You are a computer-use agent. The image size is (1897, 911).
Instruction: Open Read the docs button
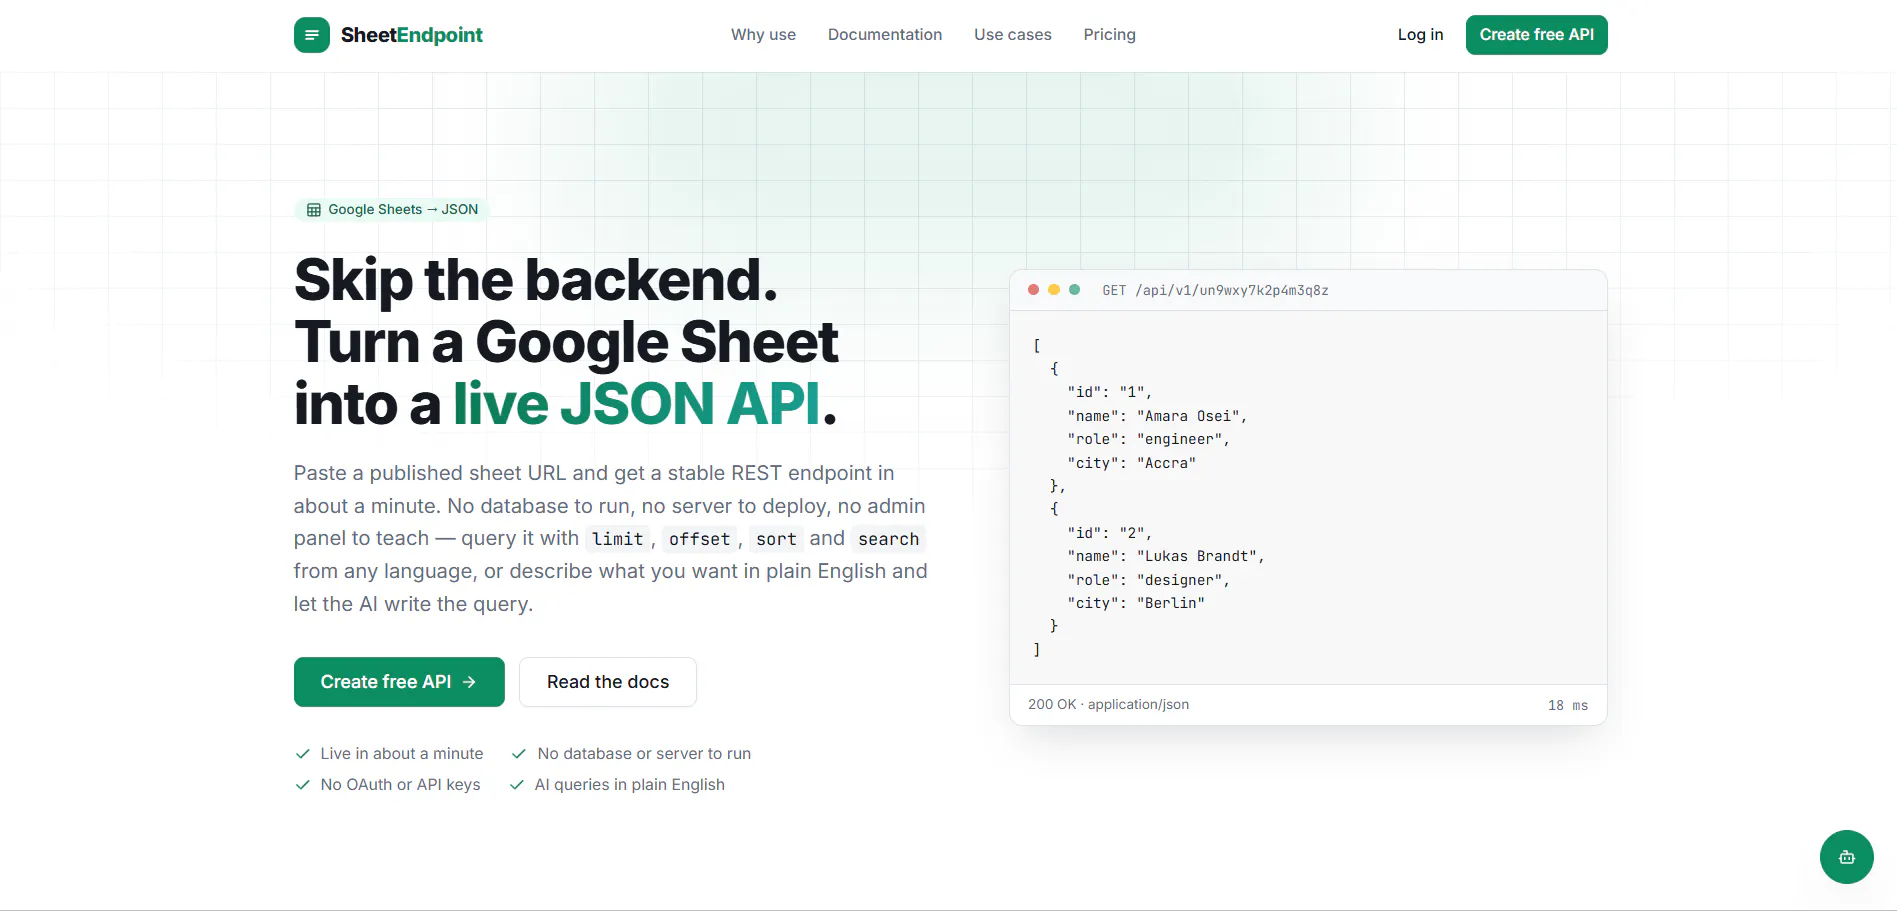[x=608, y=682]
